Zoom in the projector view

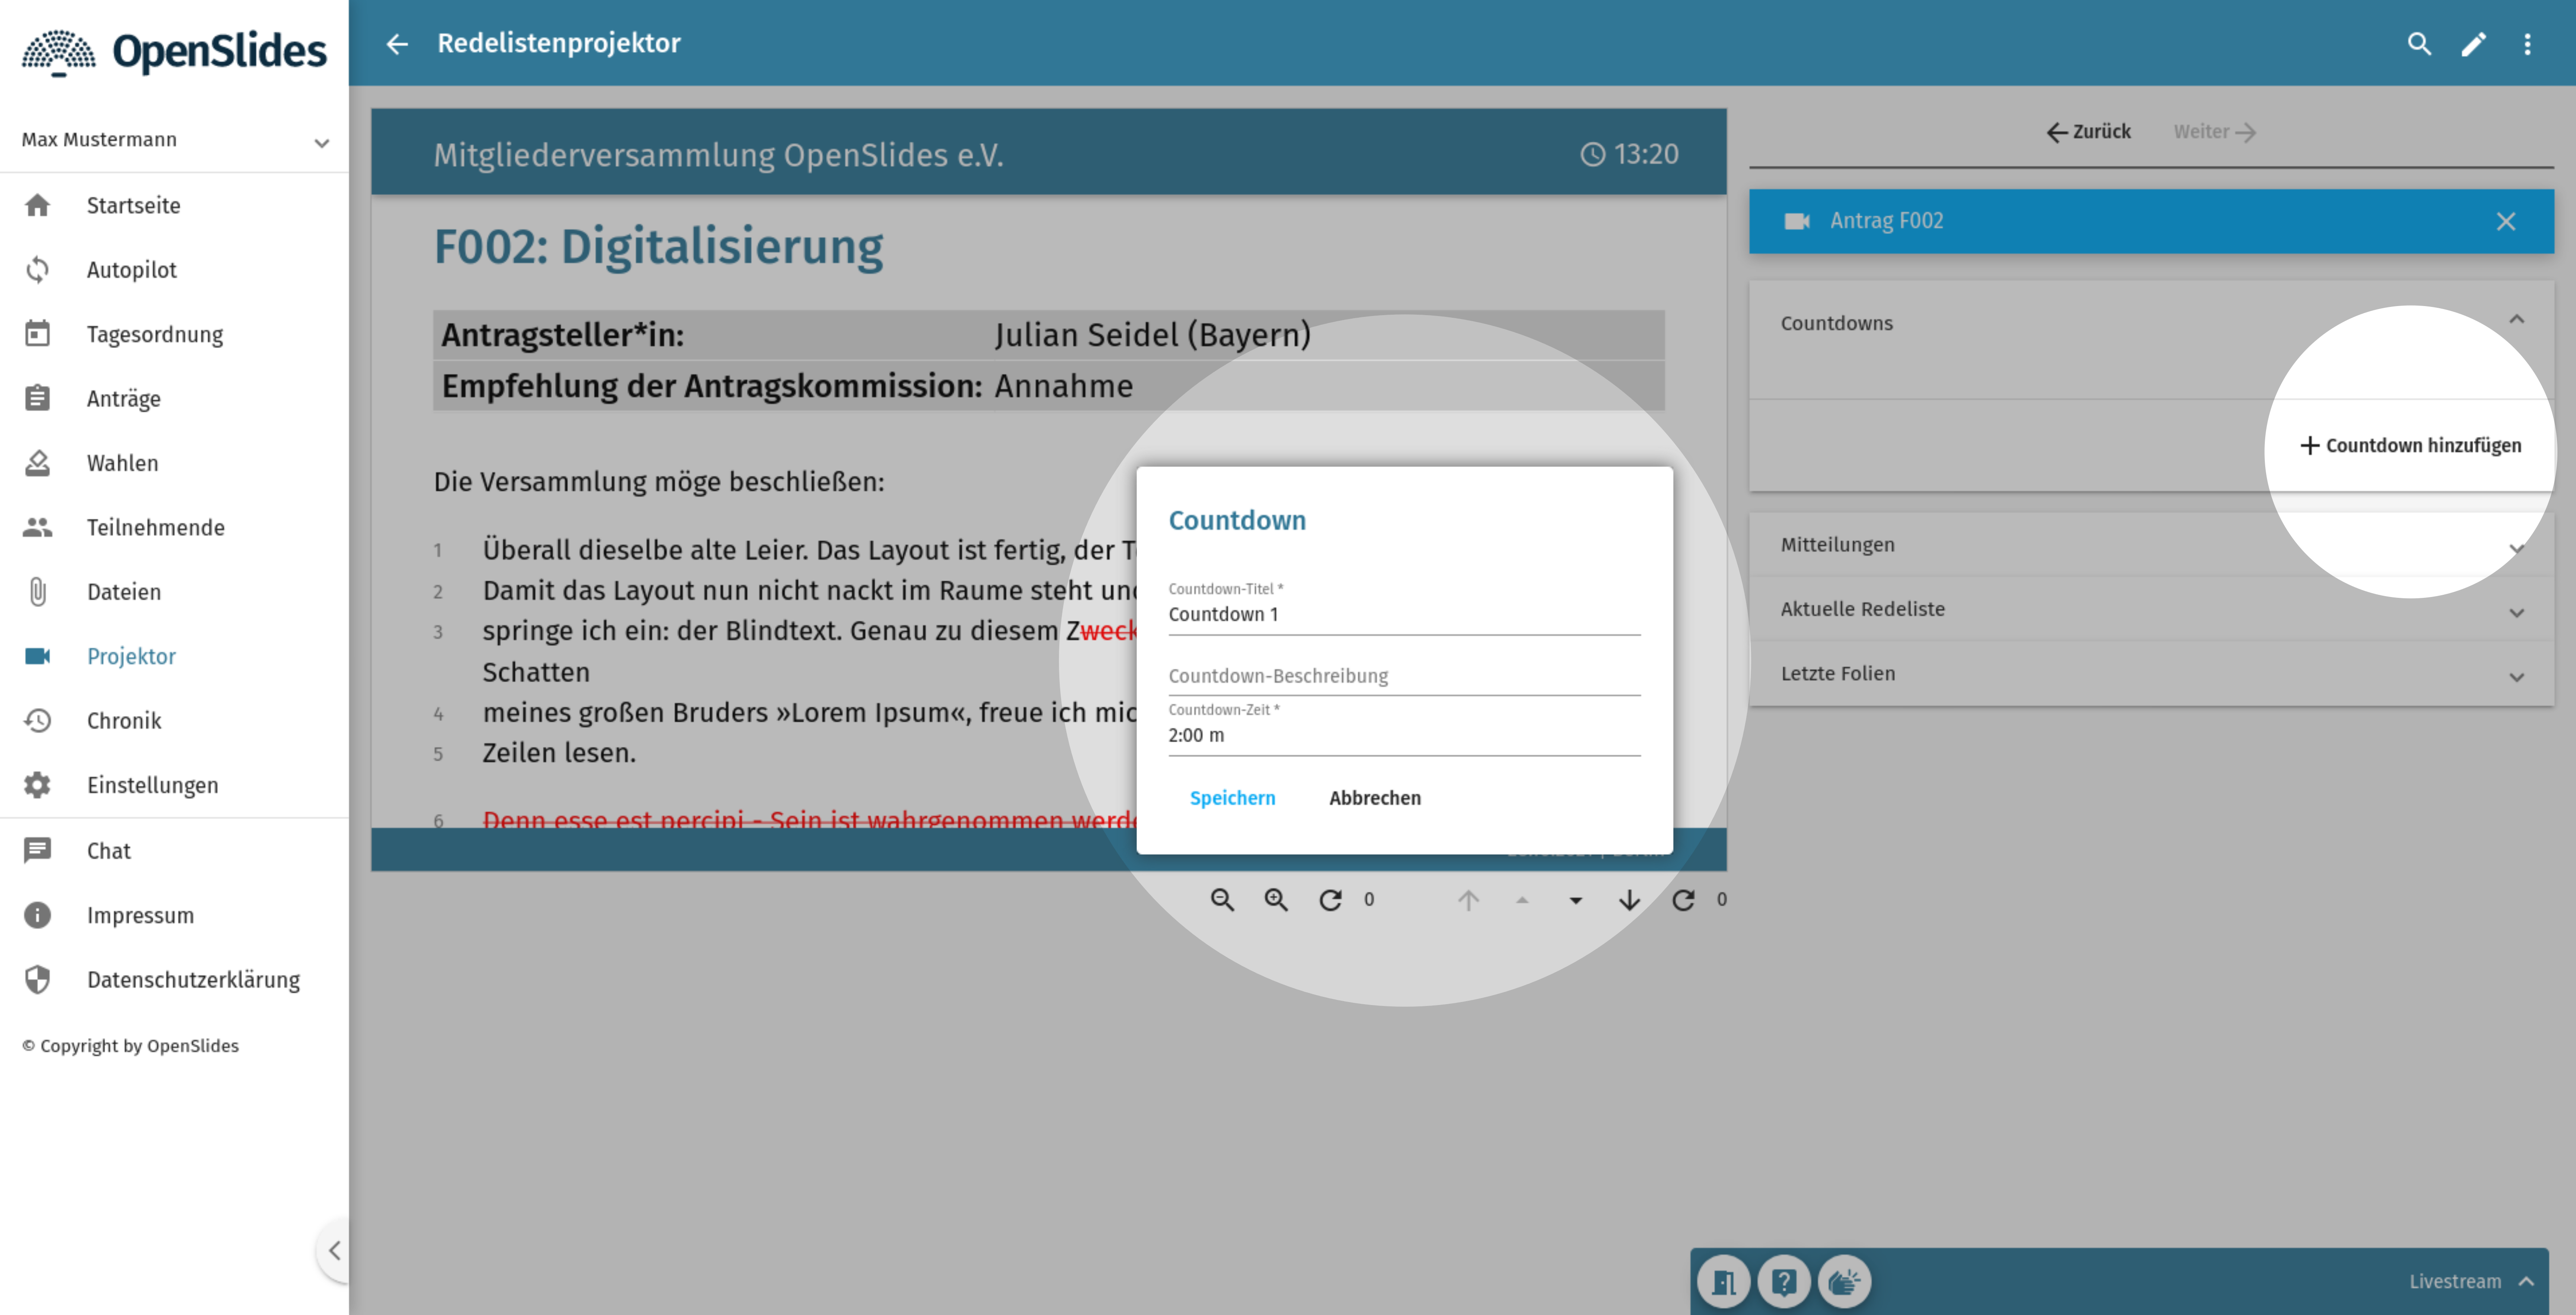[1276, 899]
